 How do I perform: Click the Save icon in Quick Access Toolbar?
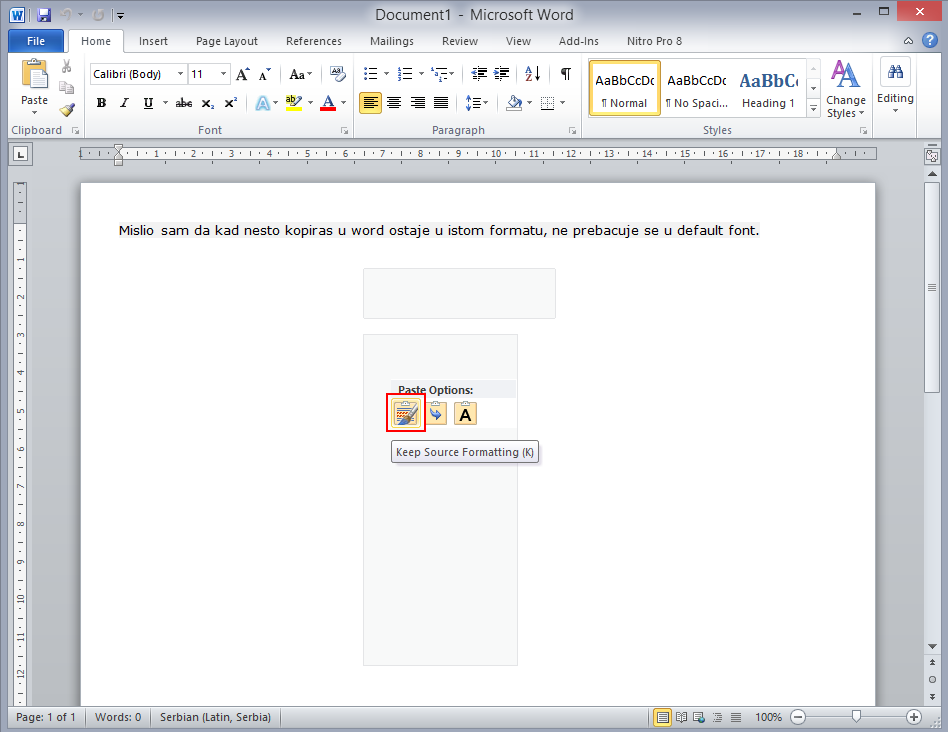click(44, 15)
